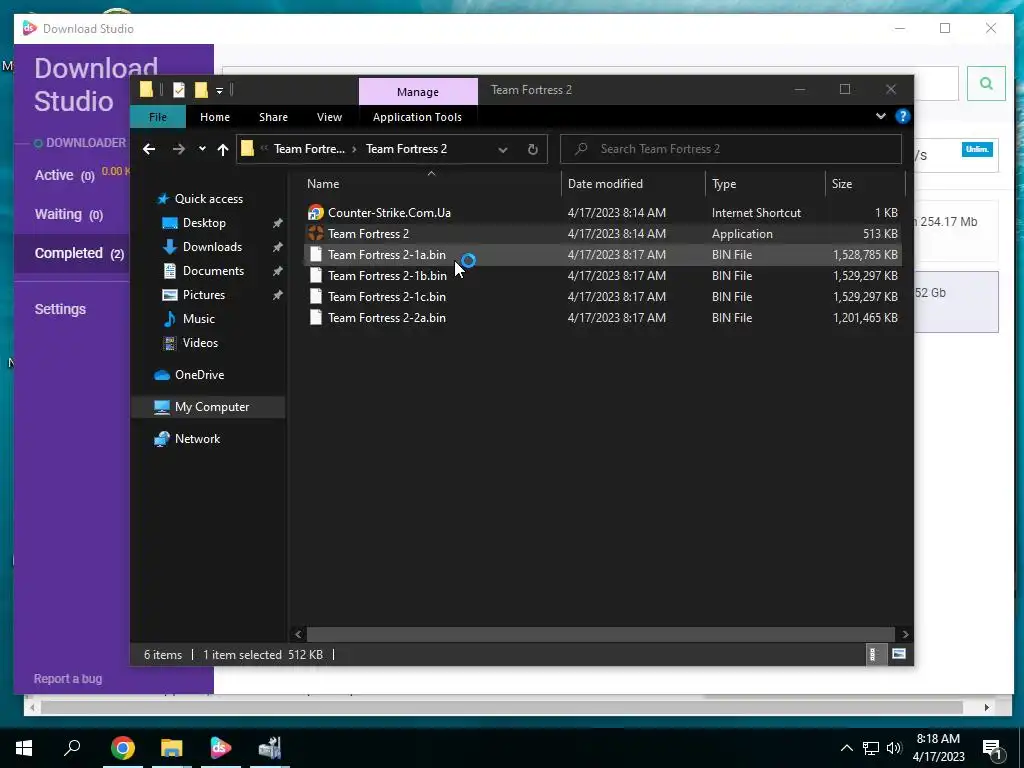Open File Explorer from the taskbar

click(171, 748)
